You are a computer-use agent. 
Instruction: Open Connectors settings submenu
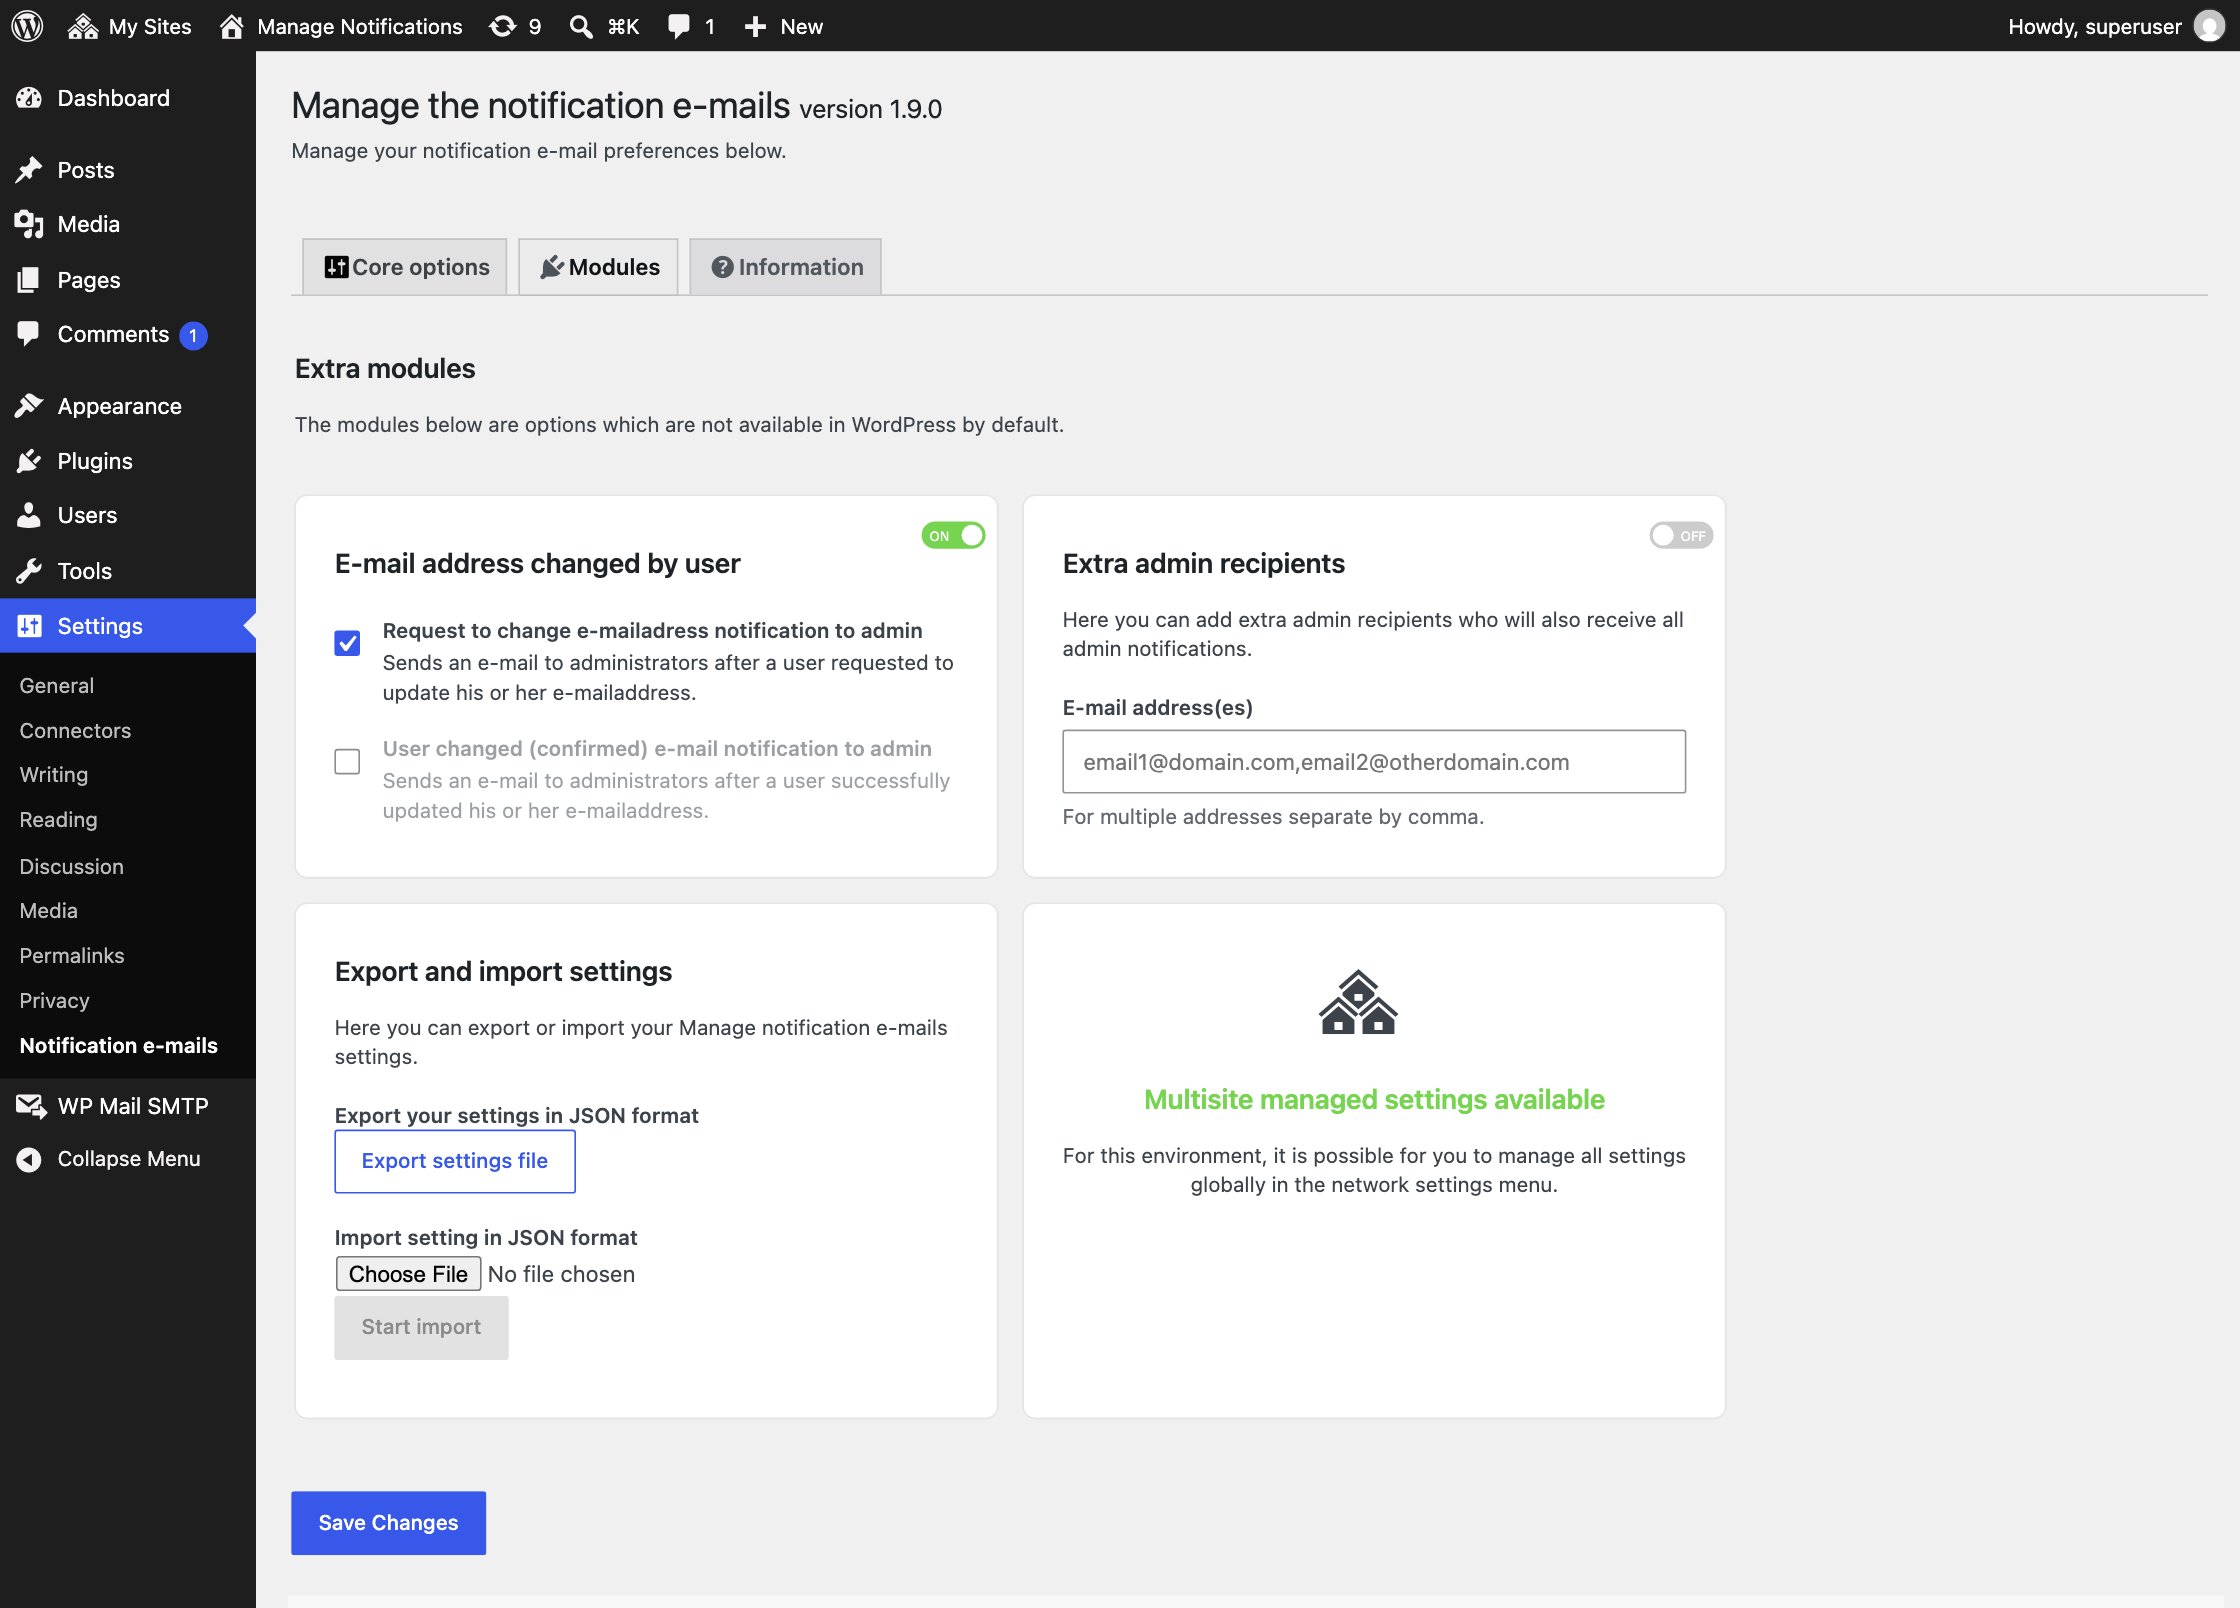(x=75, y=731)
